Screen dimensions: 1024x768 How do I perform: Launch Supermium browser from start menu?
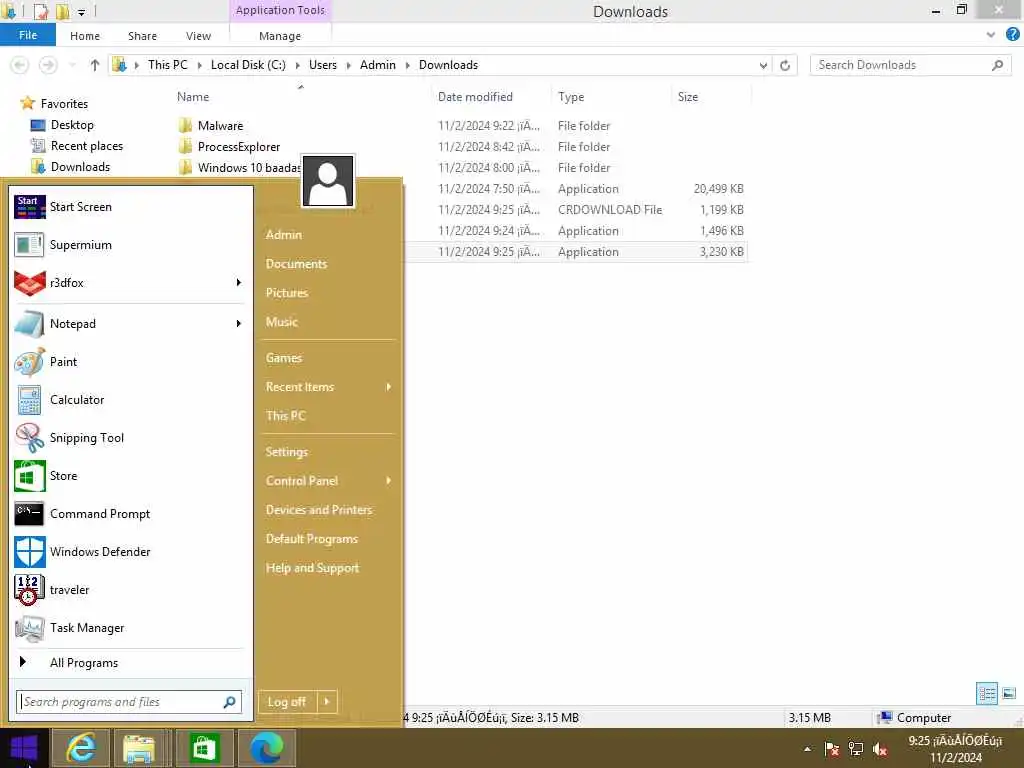point(131,245)
